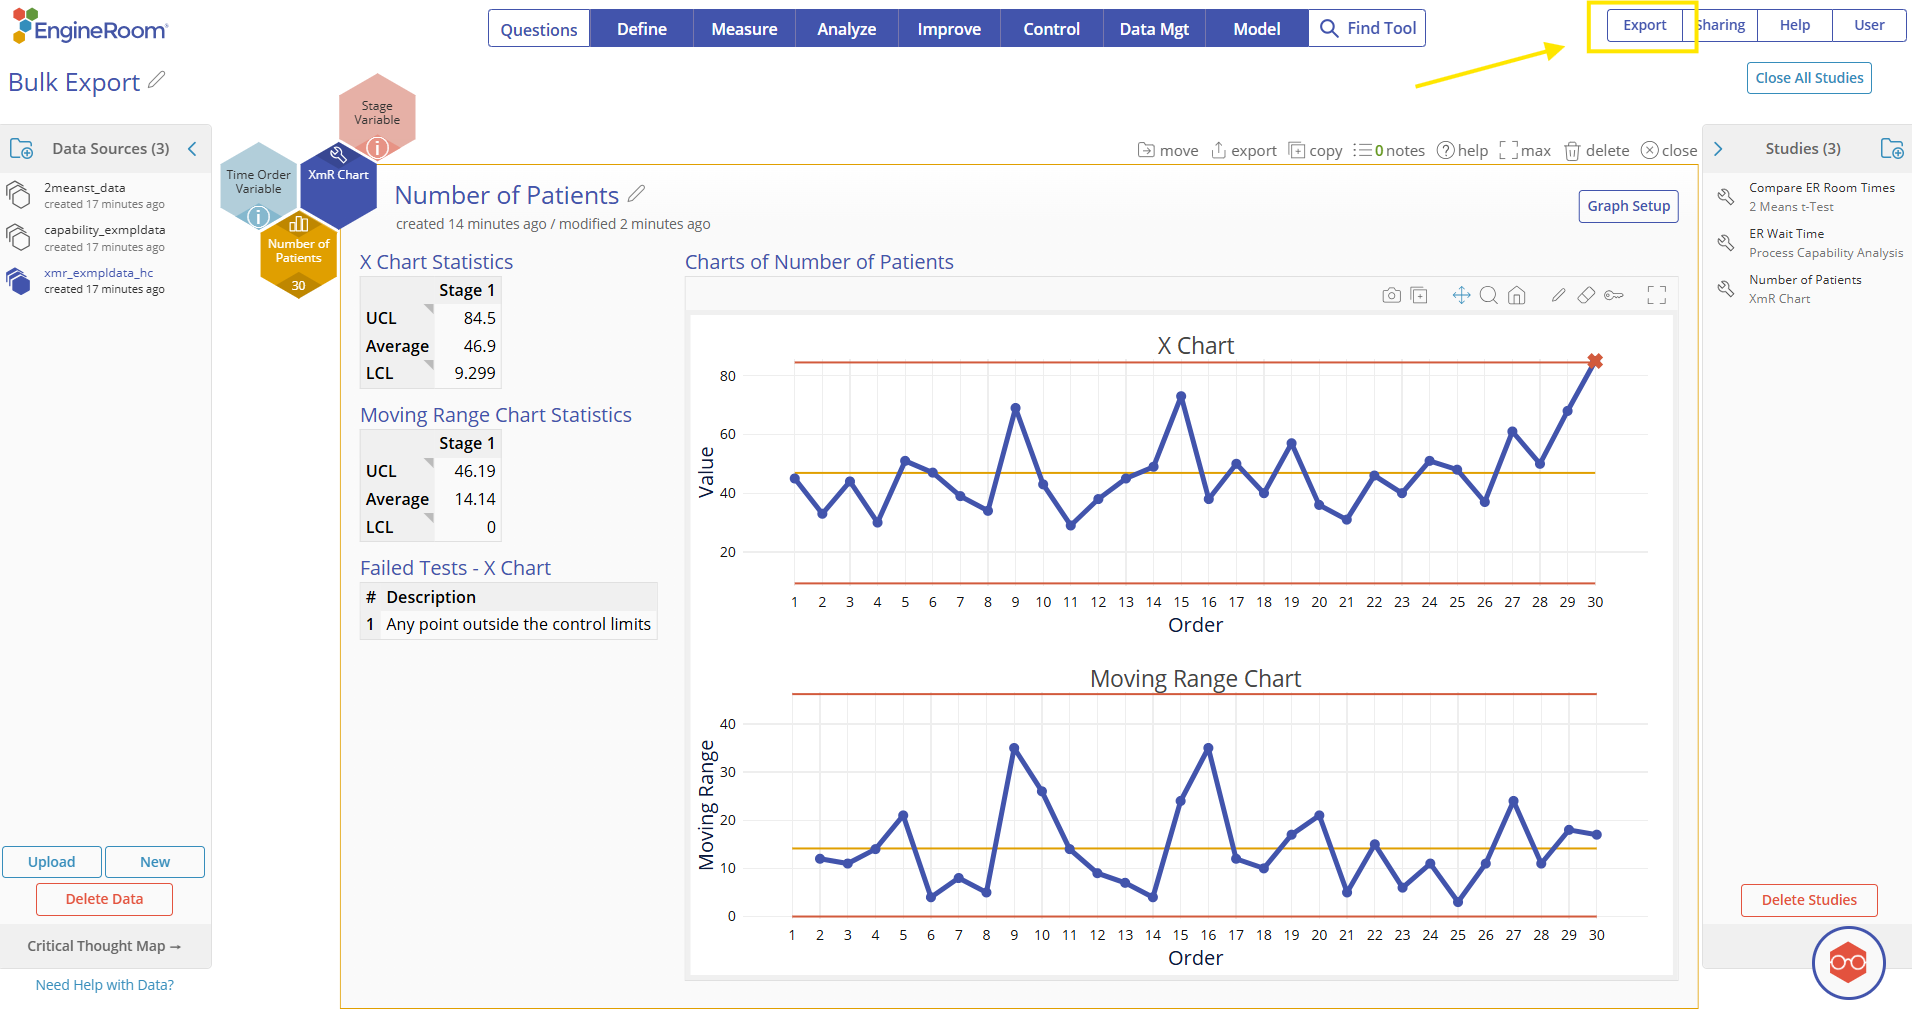
Task: Open fullscreen chart view with corner brackets icon
Action: [x=1657, y=295]
